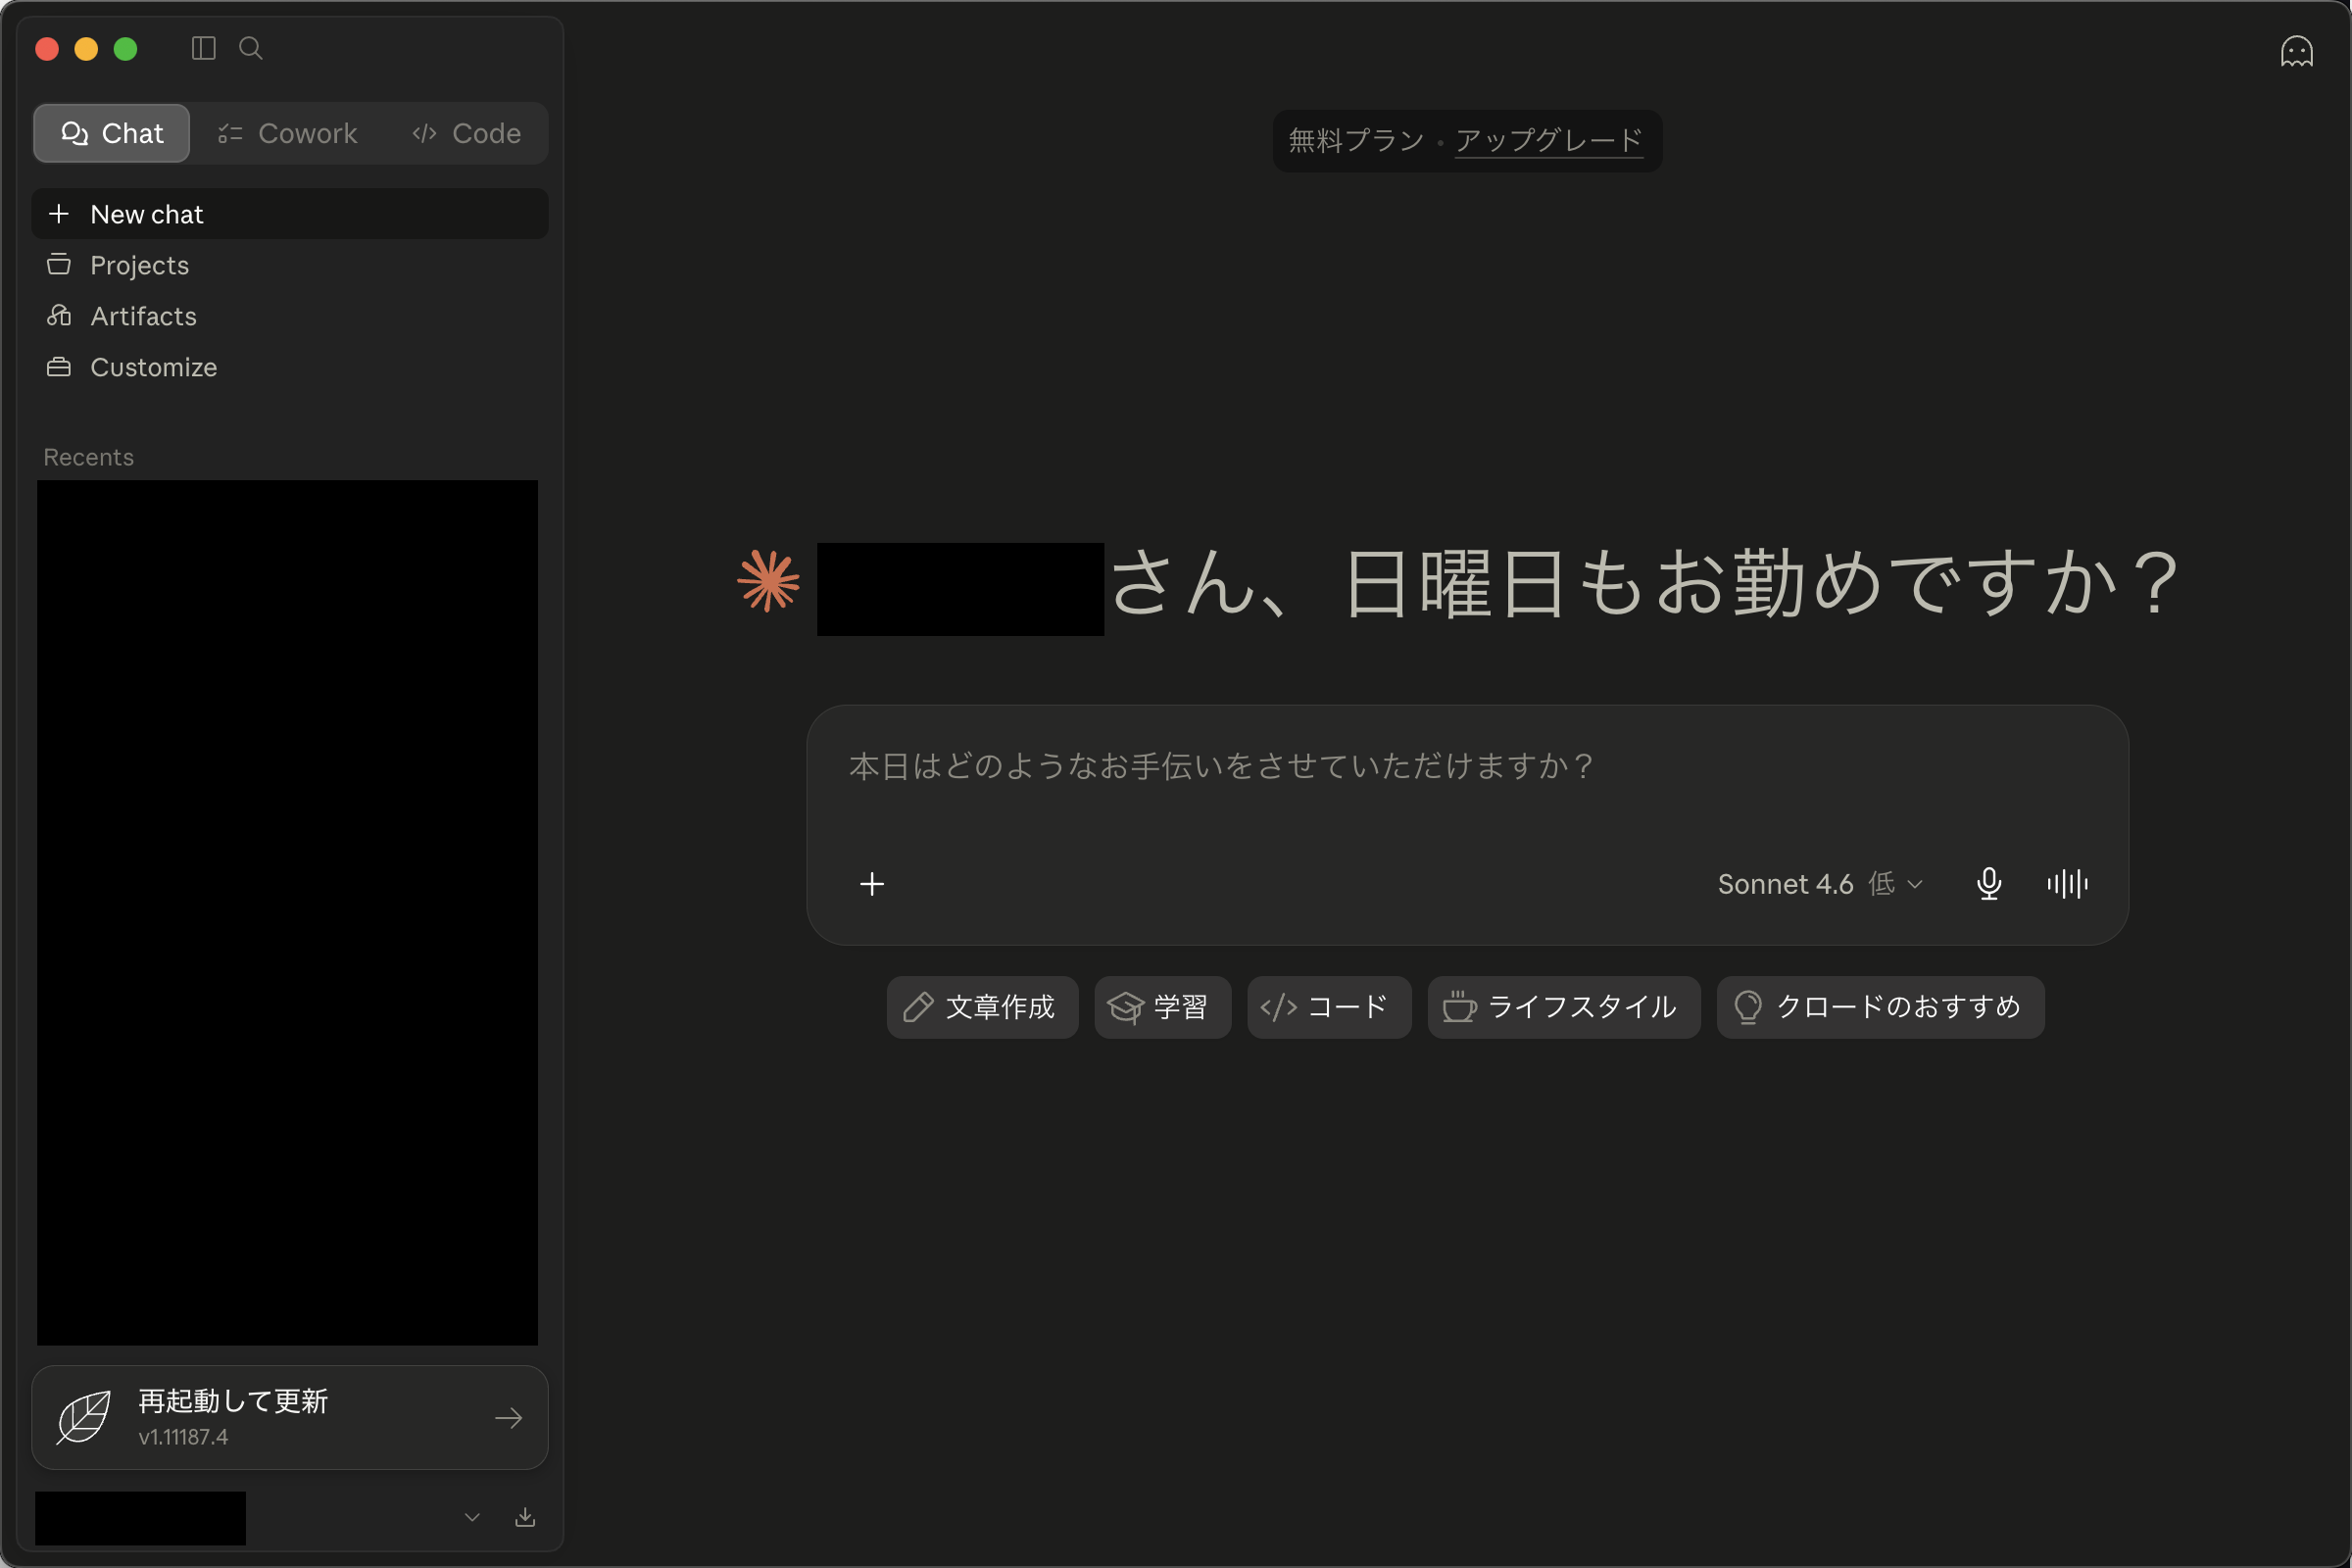This screenshot has height=1568, width=2352.
Task: Click the orange Claude starburst logo
Action: 768,580
